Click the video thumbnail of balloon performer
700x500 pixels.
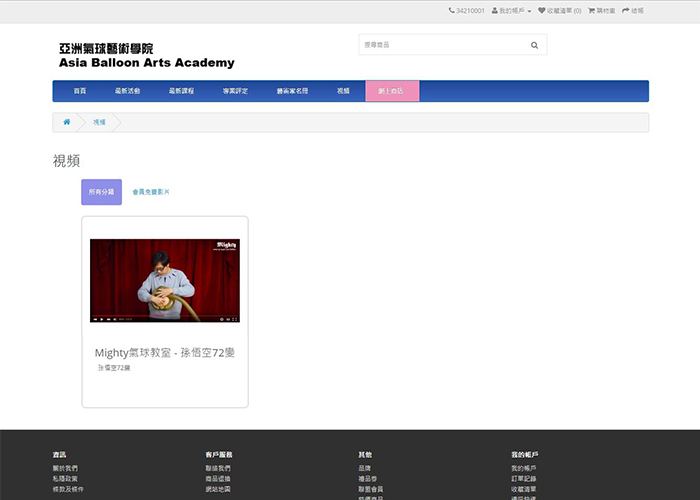[165, 280]
